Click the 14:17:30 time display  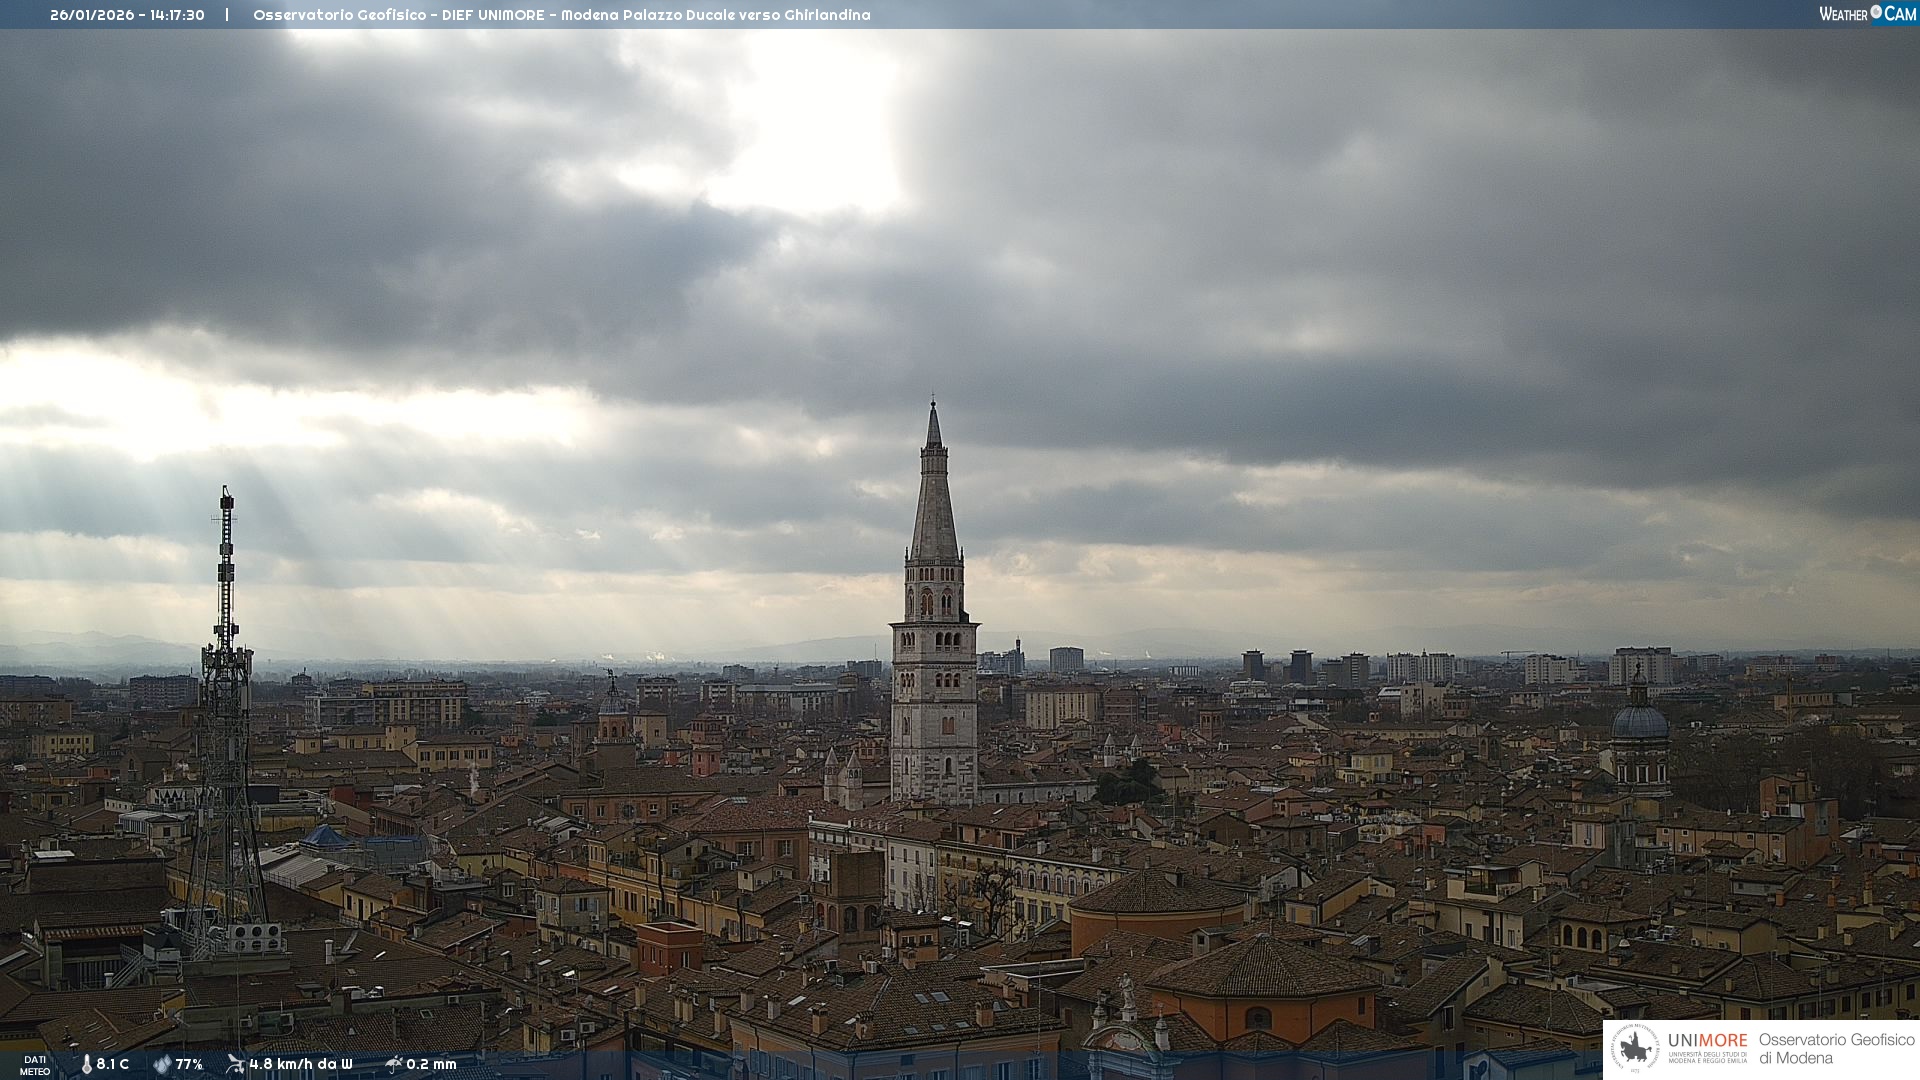tap(177, 15)
